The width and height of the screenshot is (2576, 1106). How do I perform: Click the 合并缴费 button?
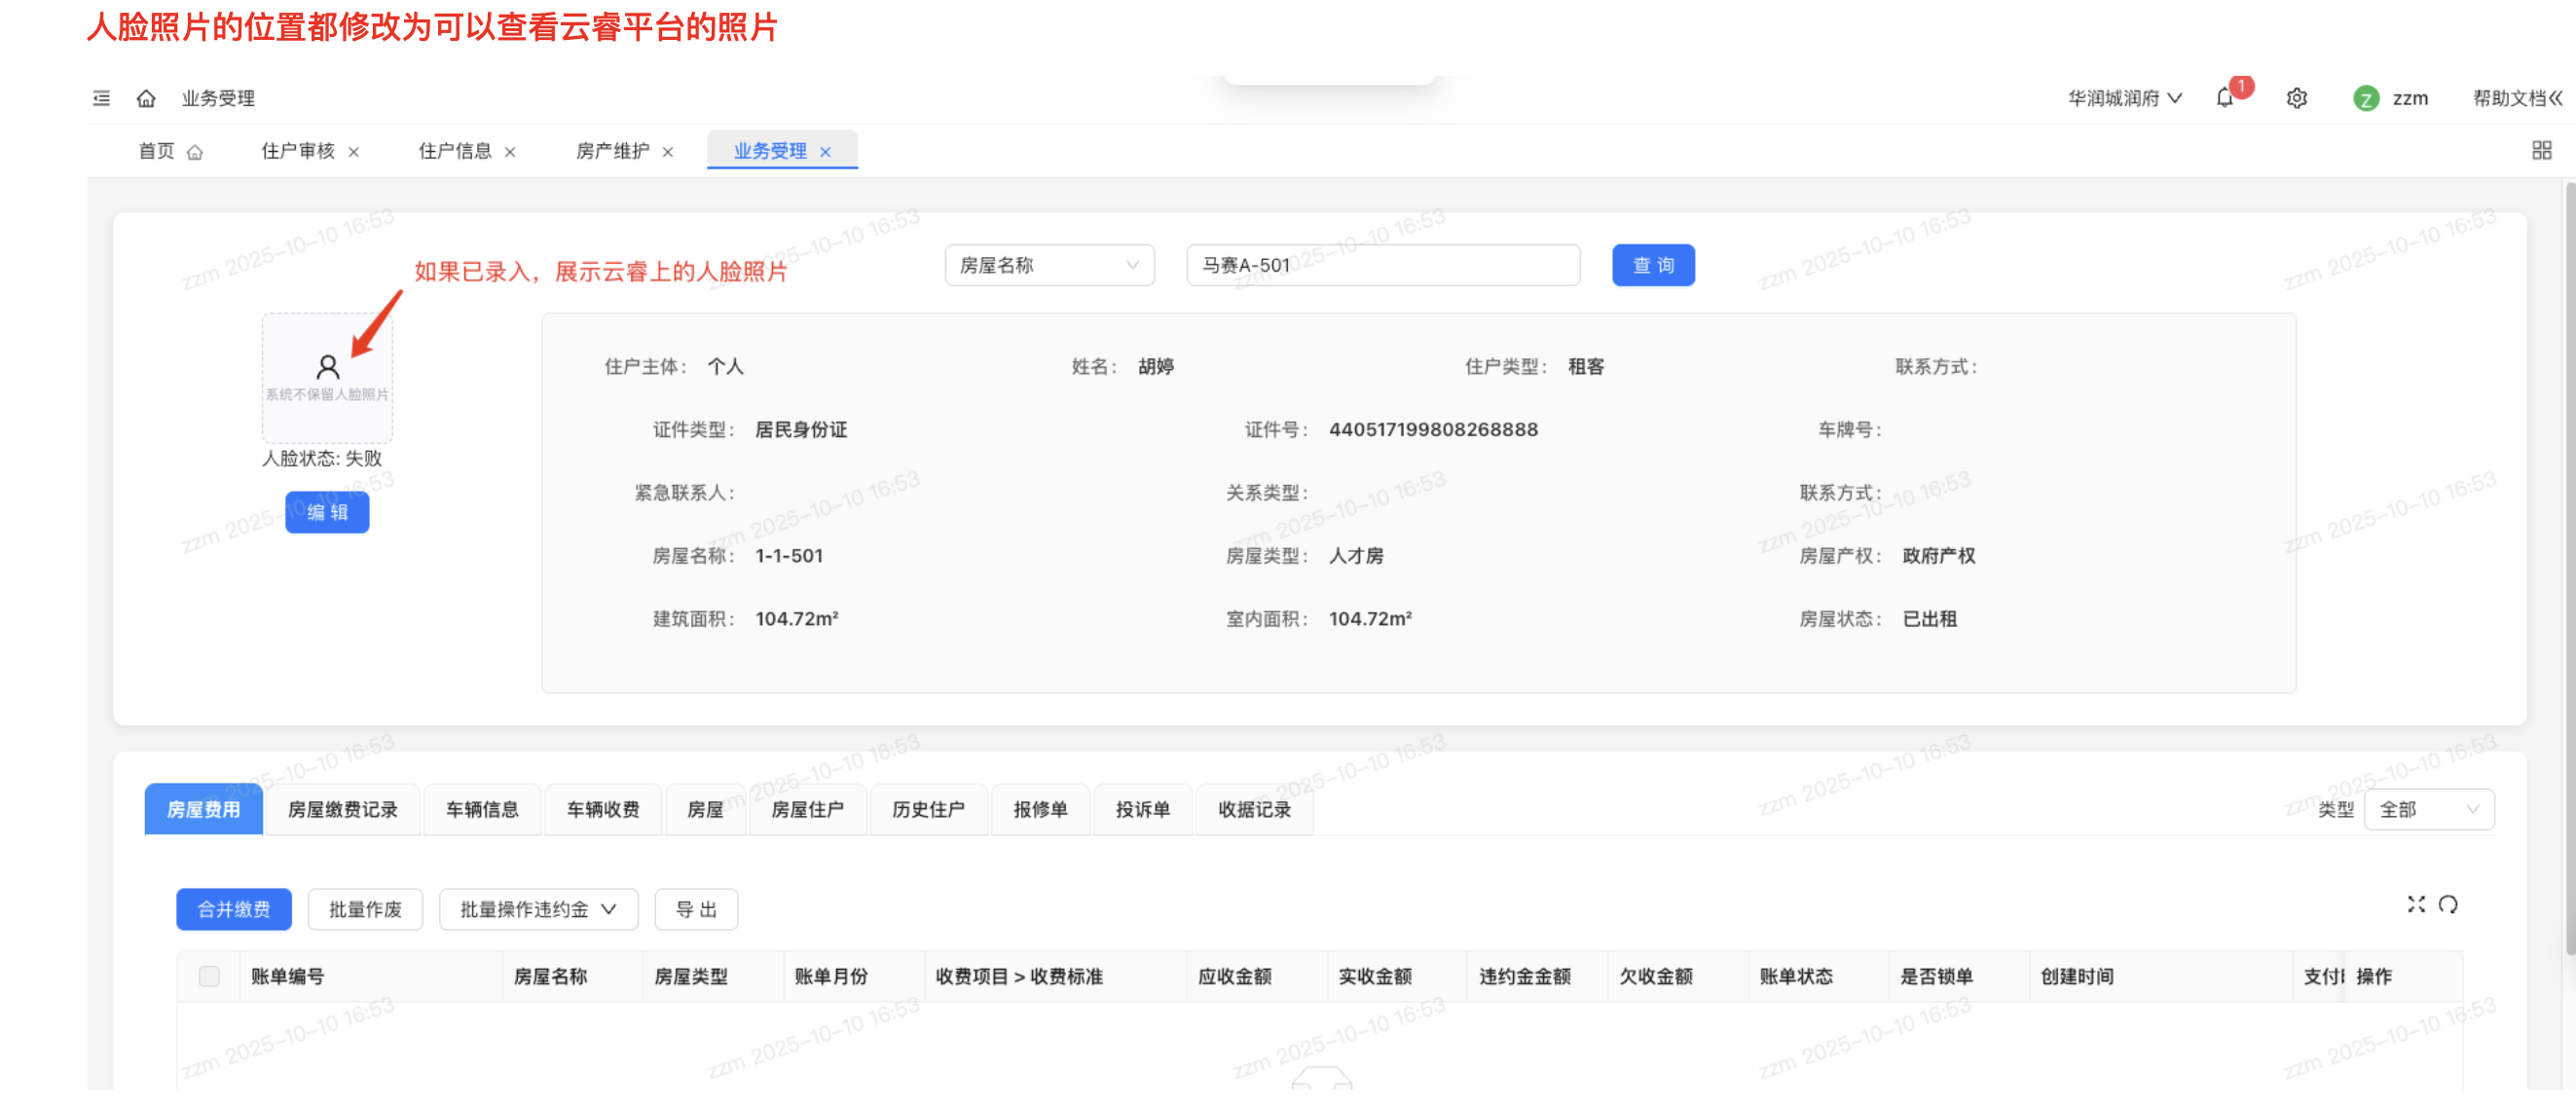[234, 909]
